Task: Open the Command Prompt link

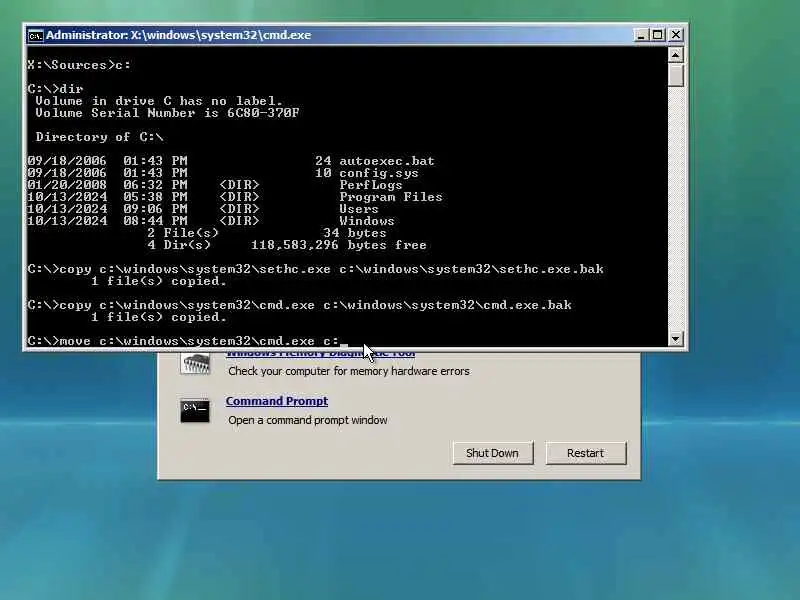Action: tap(277, 401)
